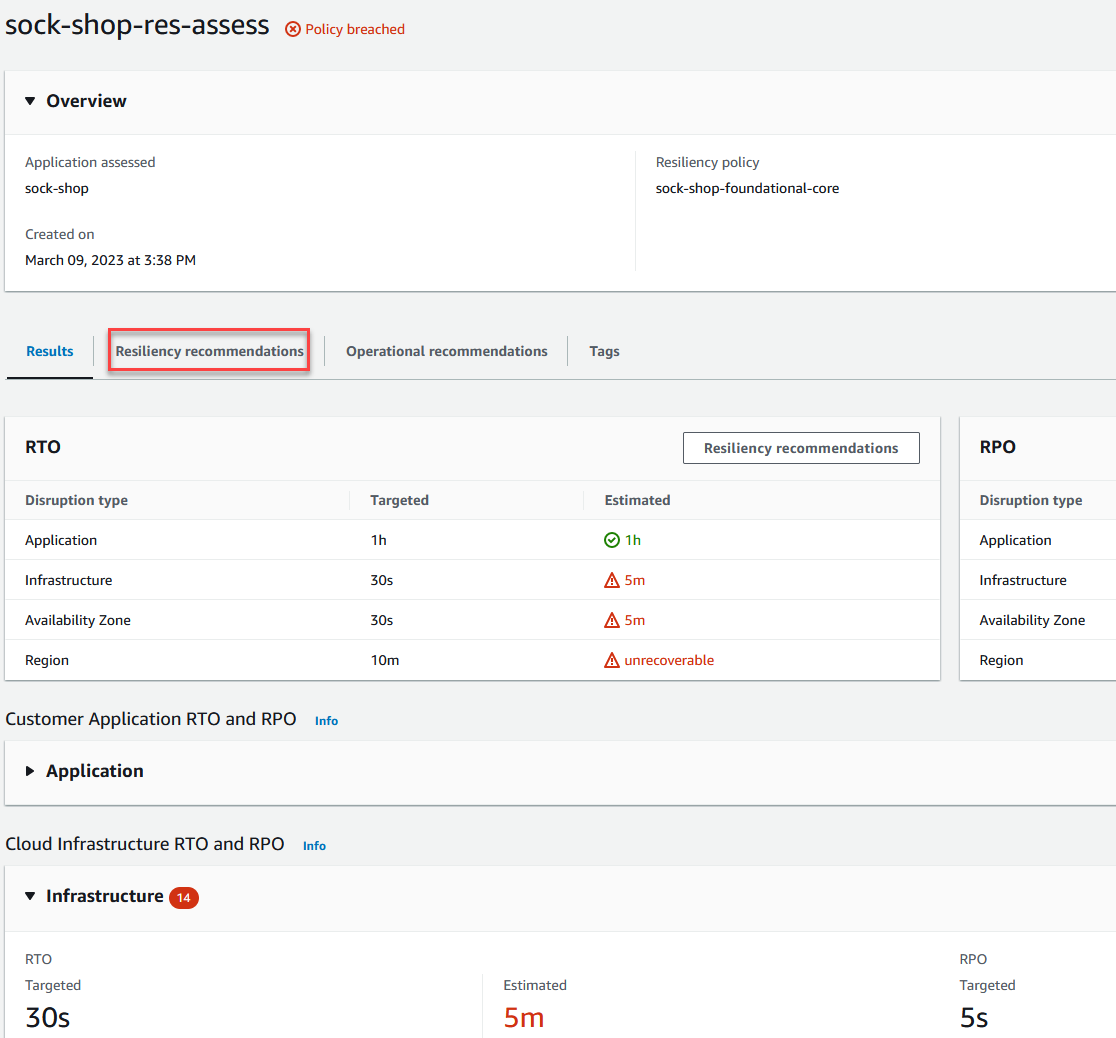Switch to Resiliency recommendations tab
The image size is (1116, 1038).
(x=209, y=351)
